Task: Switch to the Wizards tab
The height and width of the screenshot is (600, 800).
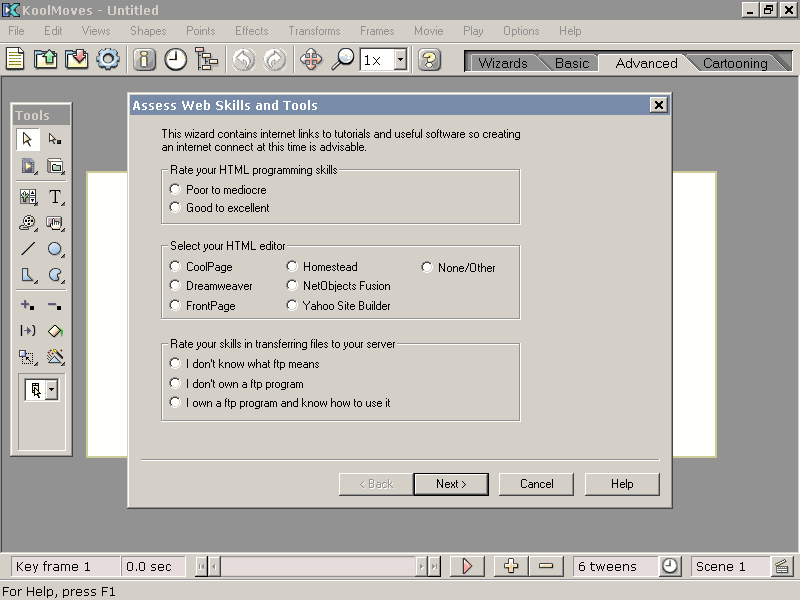Action: (503, 63)
